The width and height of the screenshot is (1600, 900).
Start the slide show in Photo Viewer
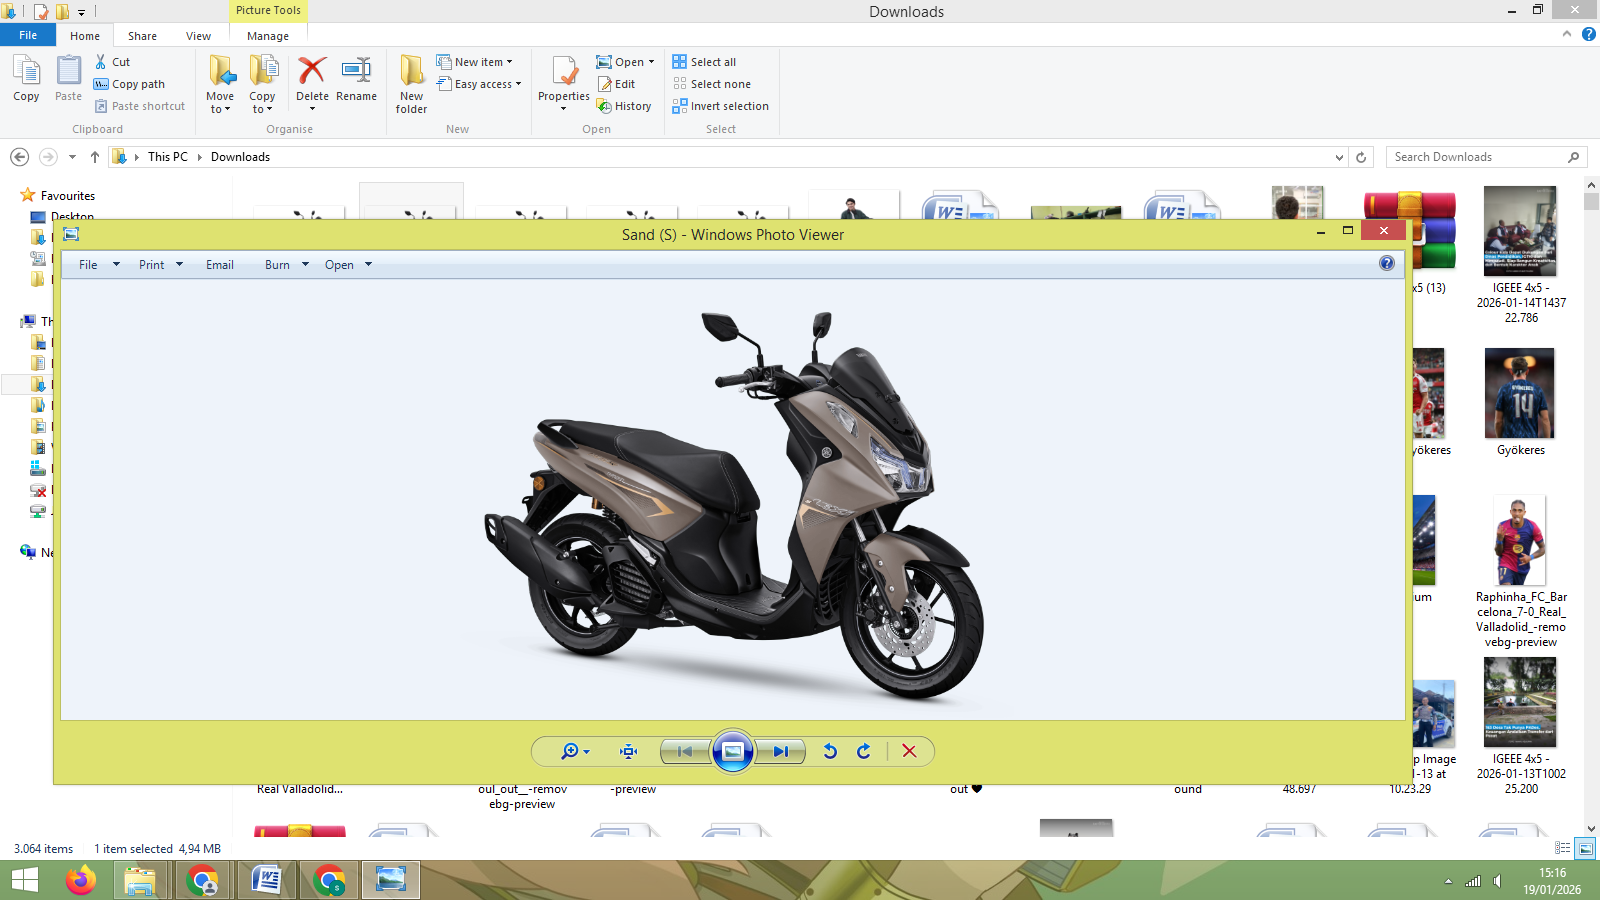(733, 751)
